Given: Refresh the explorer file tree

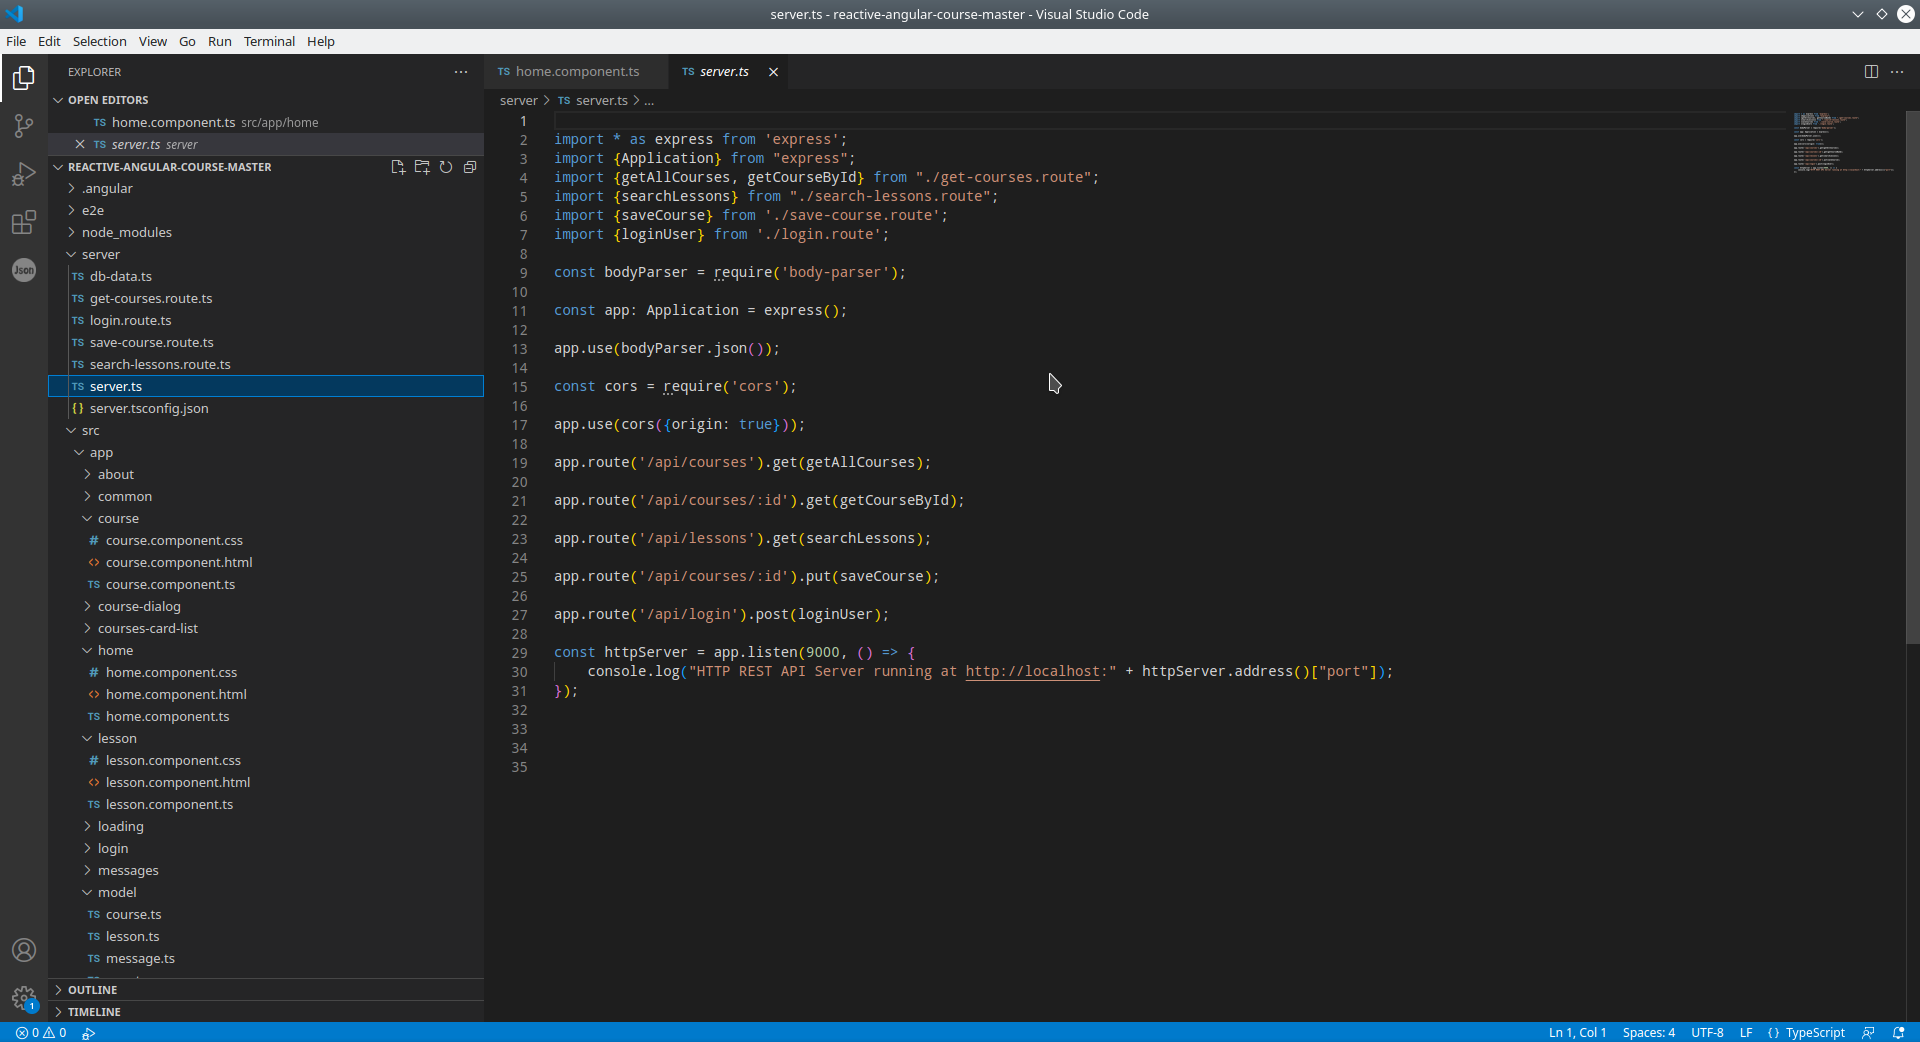Looking at the screenshot, I should tap(446, 167).
